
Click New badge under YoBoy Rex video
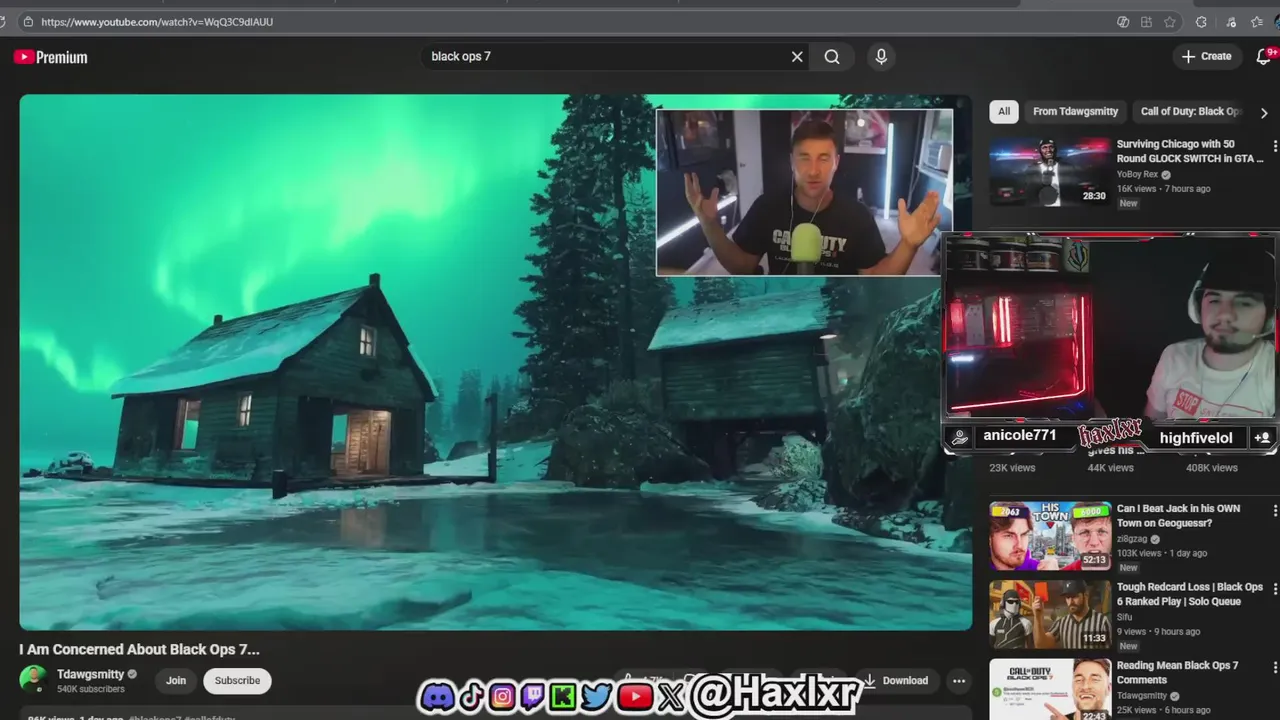tap(1128, 203)
